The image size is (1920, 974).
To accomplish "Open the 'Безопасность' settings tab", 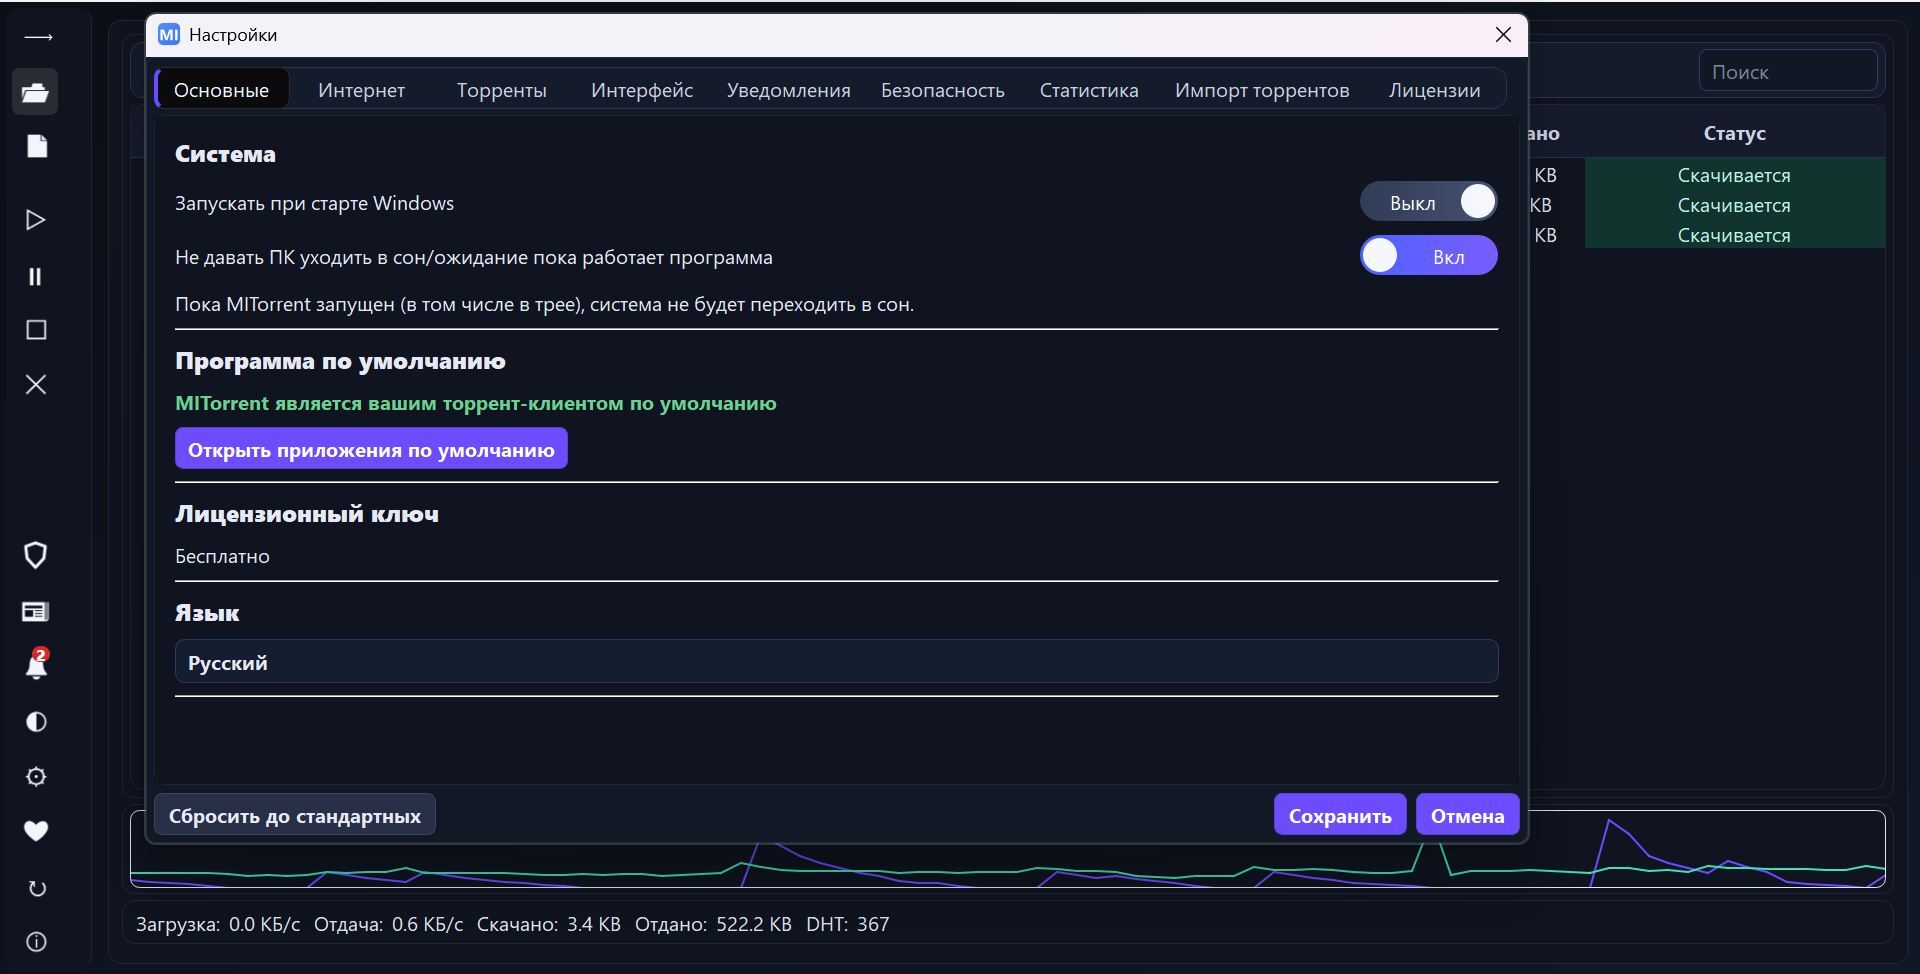I will [x=942, y=90].
